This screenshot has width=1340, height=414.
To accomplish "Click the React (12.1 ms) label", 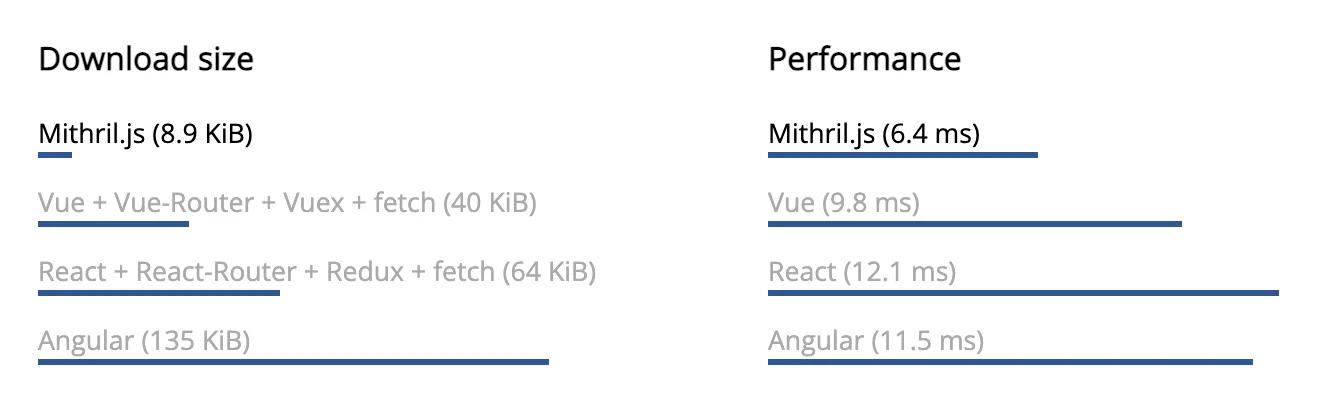I will click(862, 272).
